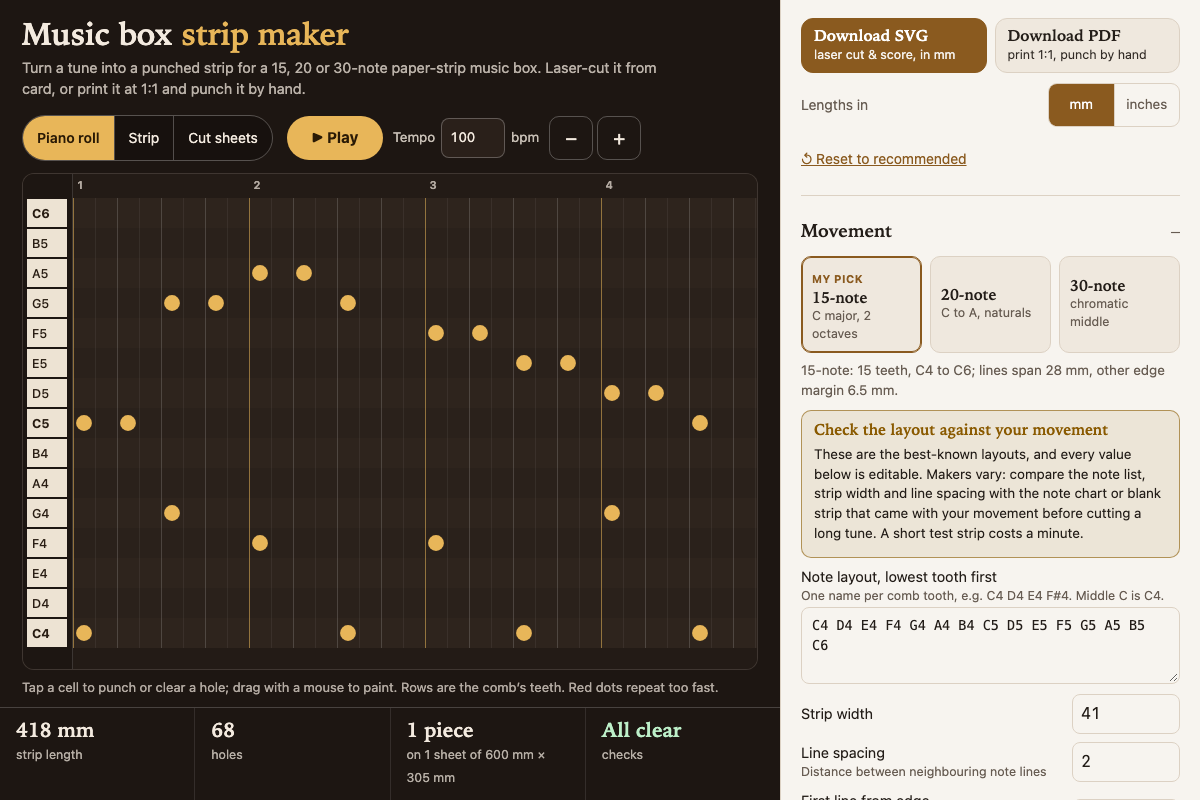
Task: Collapse the Movement section
Action: [x=1175, y=232]
